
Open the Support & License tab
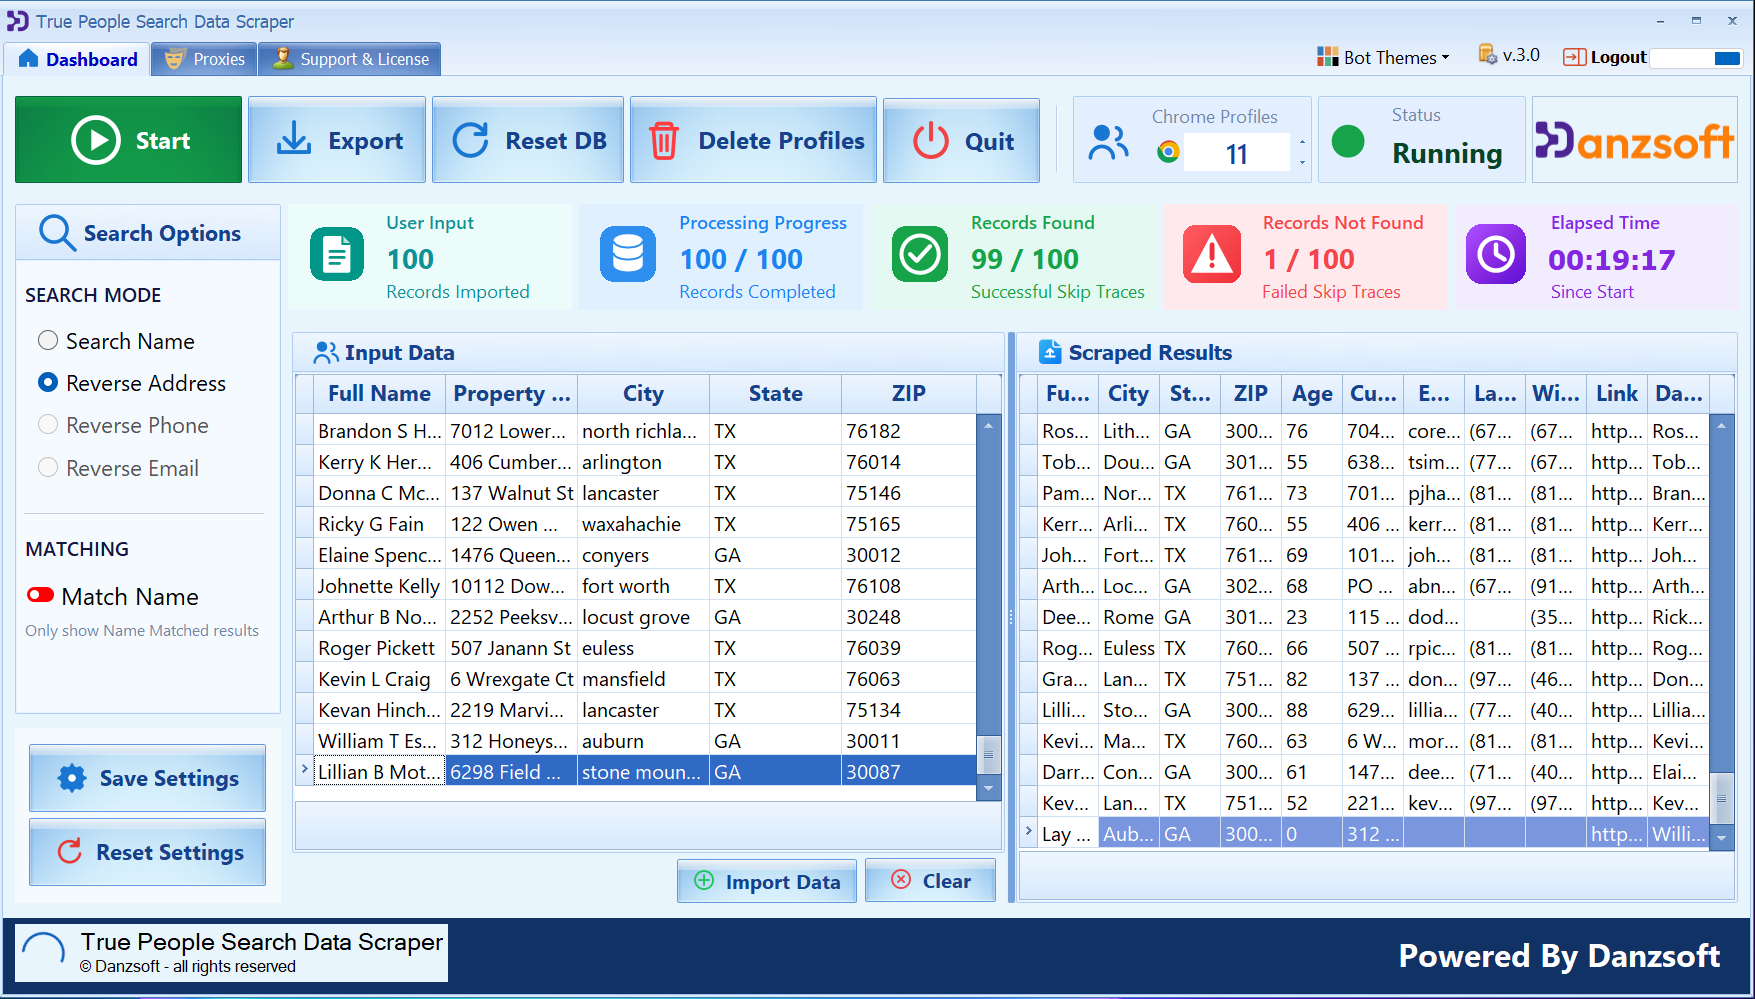click(350, 59)
